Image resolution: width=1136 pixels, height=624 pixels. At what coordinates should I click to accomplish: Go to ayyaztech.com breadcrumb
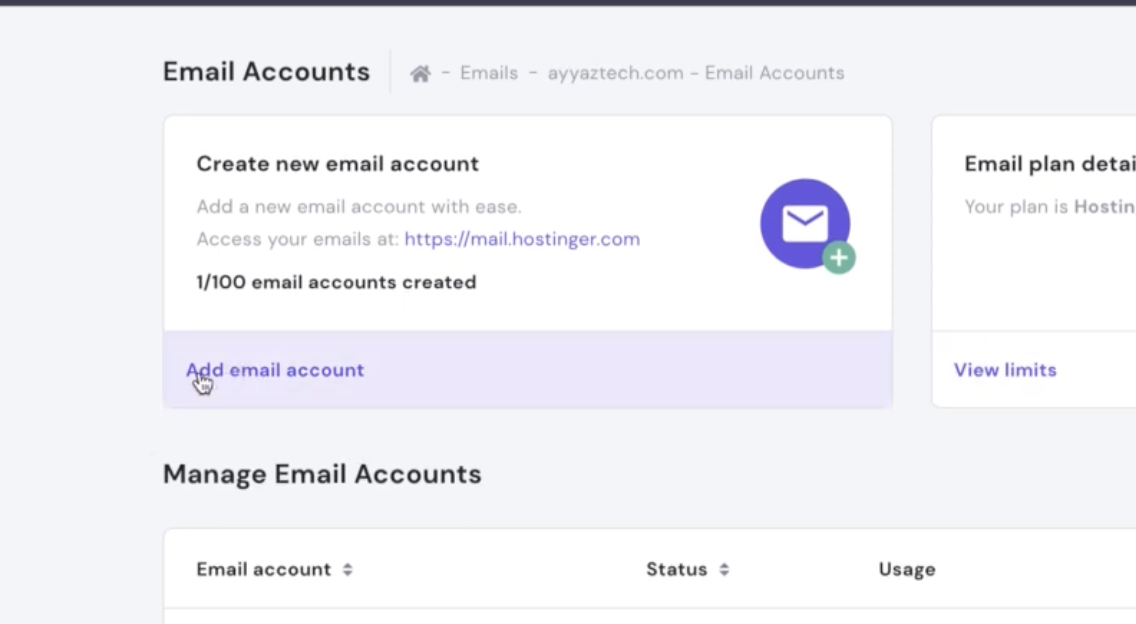coord(615,73)
